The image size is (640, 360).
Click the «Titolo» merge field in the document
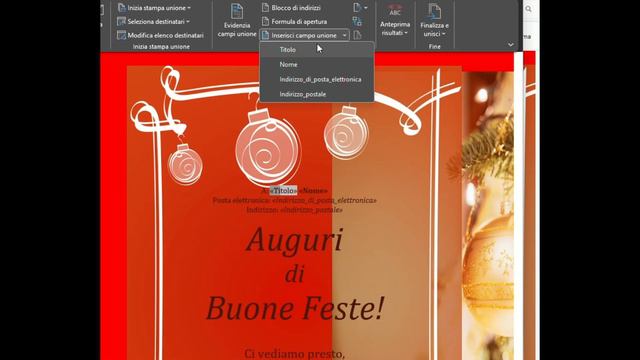[283, 191]
